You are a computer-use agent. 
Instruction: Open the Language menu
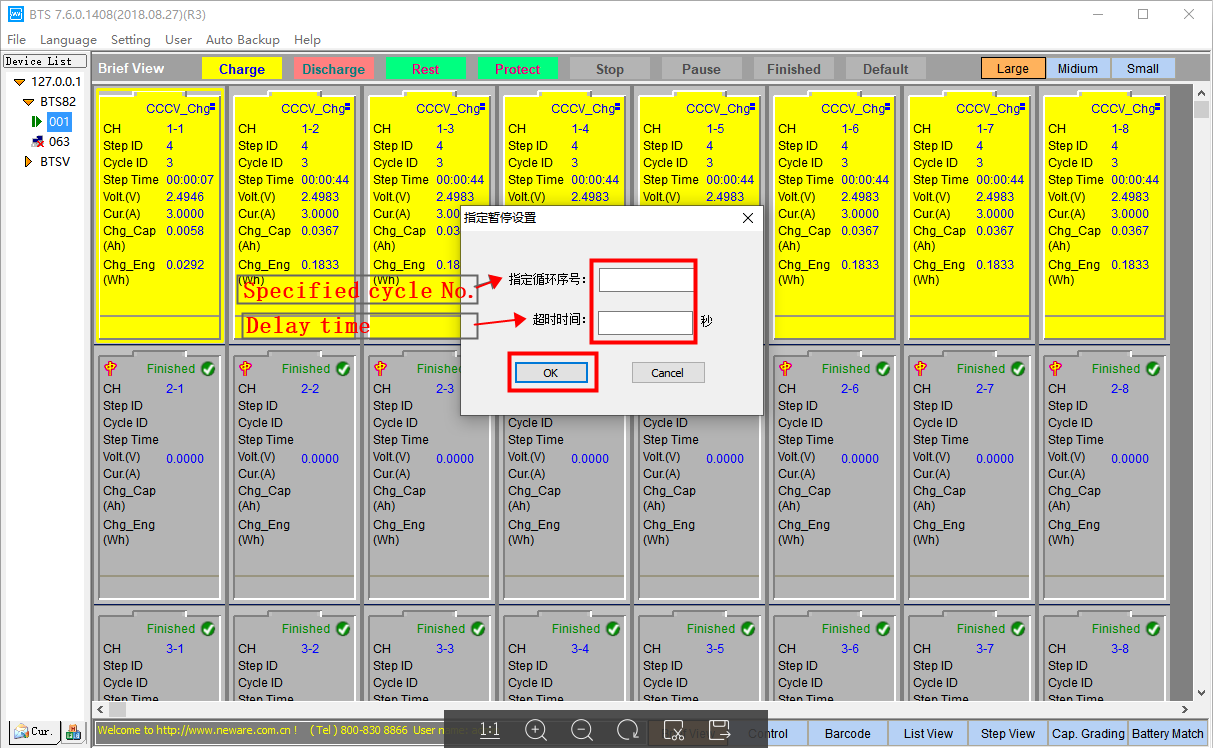(x=68, y=40)
